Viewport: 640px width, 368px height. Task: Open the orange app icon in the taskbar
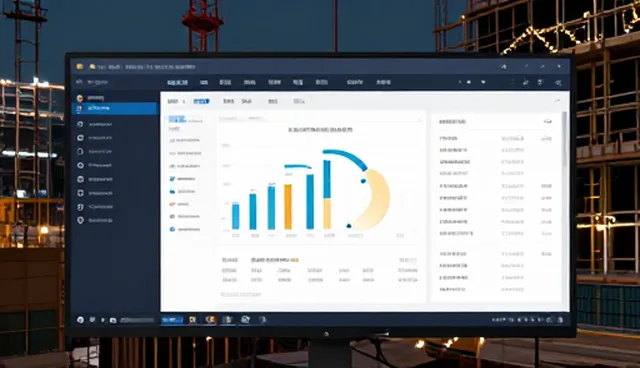tap(210, 319)
